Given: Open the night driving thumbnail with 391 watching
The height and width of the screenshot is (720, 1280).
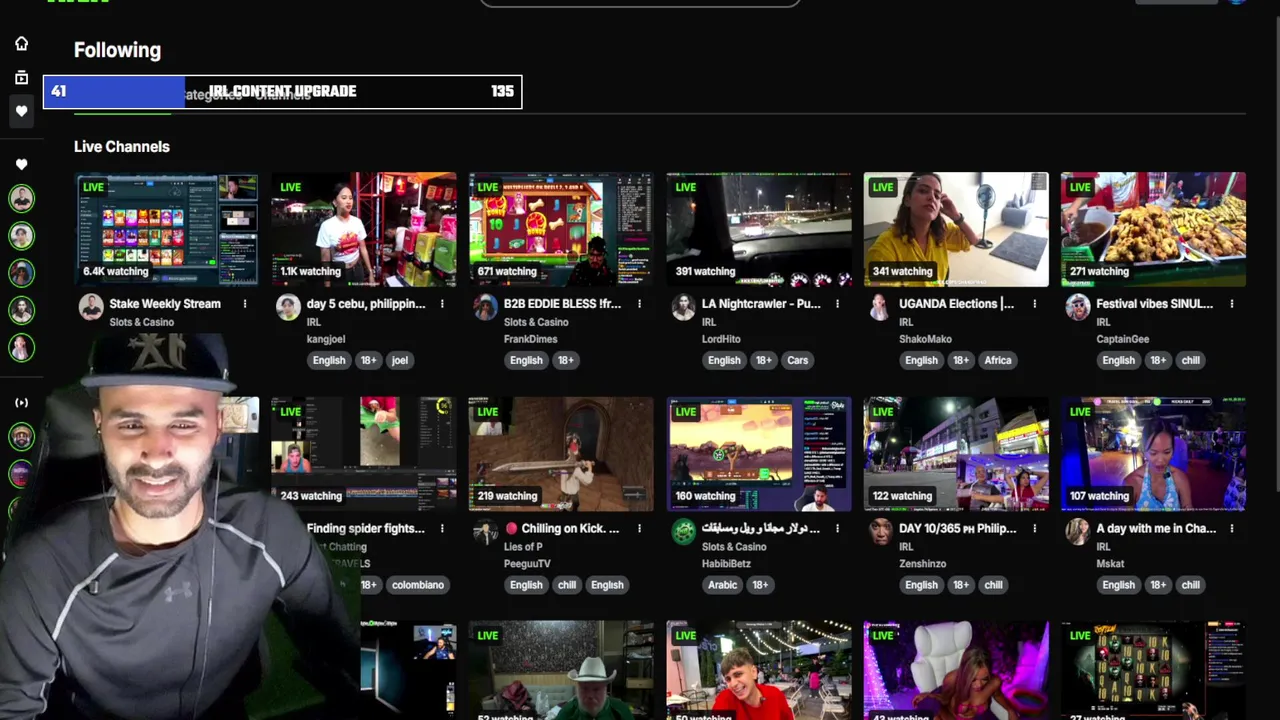Looking at the screenshot, I should click(759, 229).
